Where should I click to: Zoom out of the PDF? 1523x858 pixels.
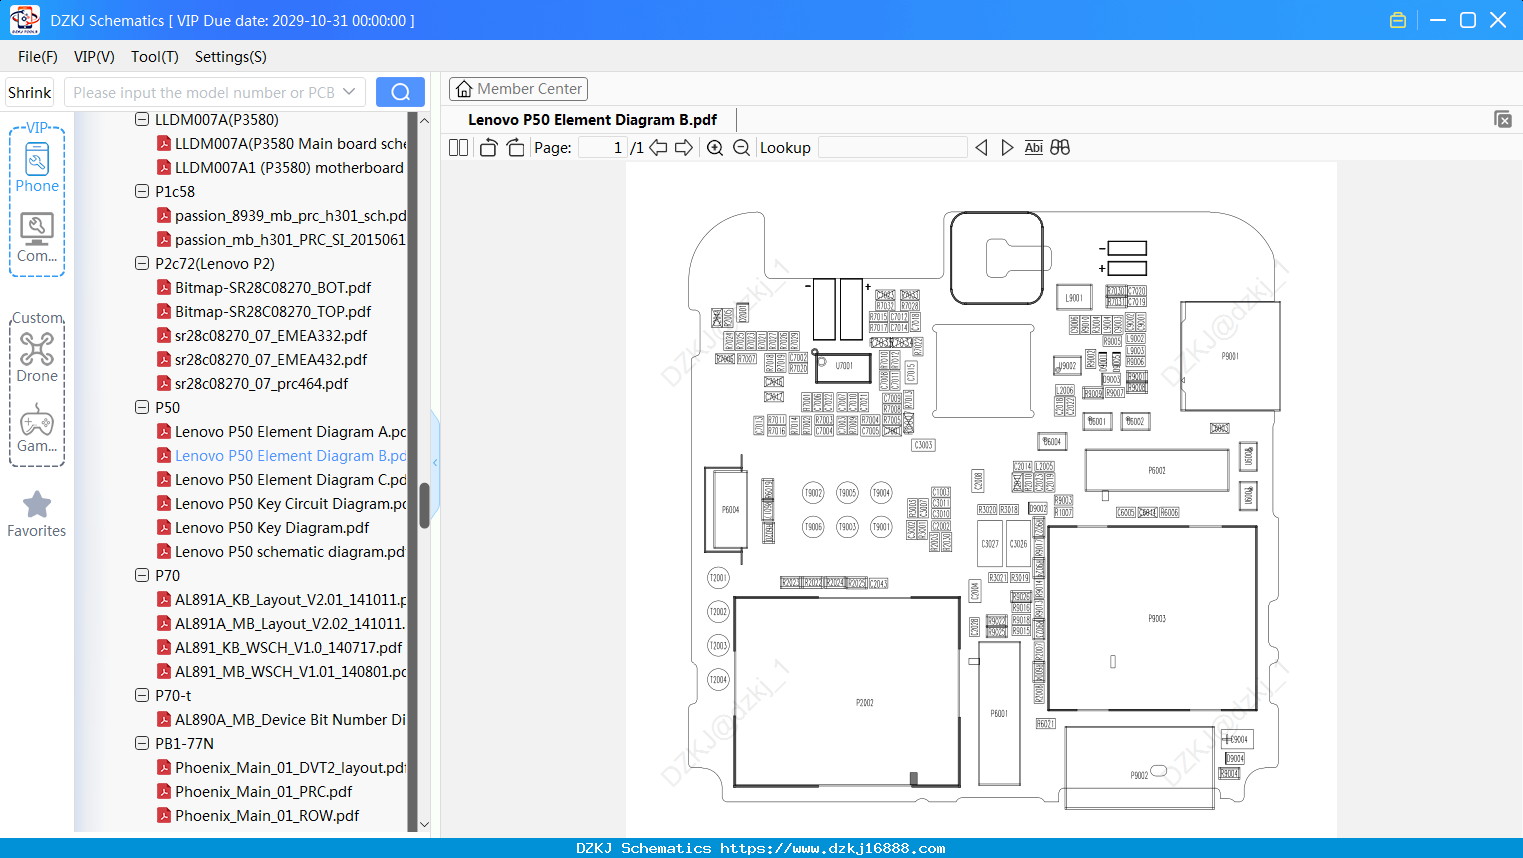click(741, 148)
